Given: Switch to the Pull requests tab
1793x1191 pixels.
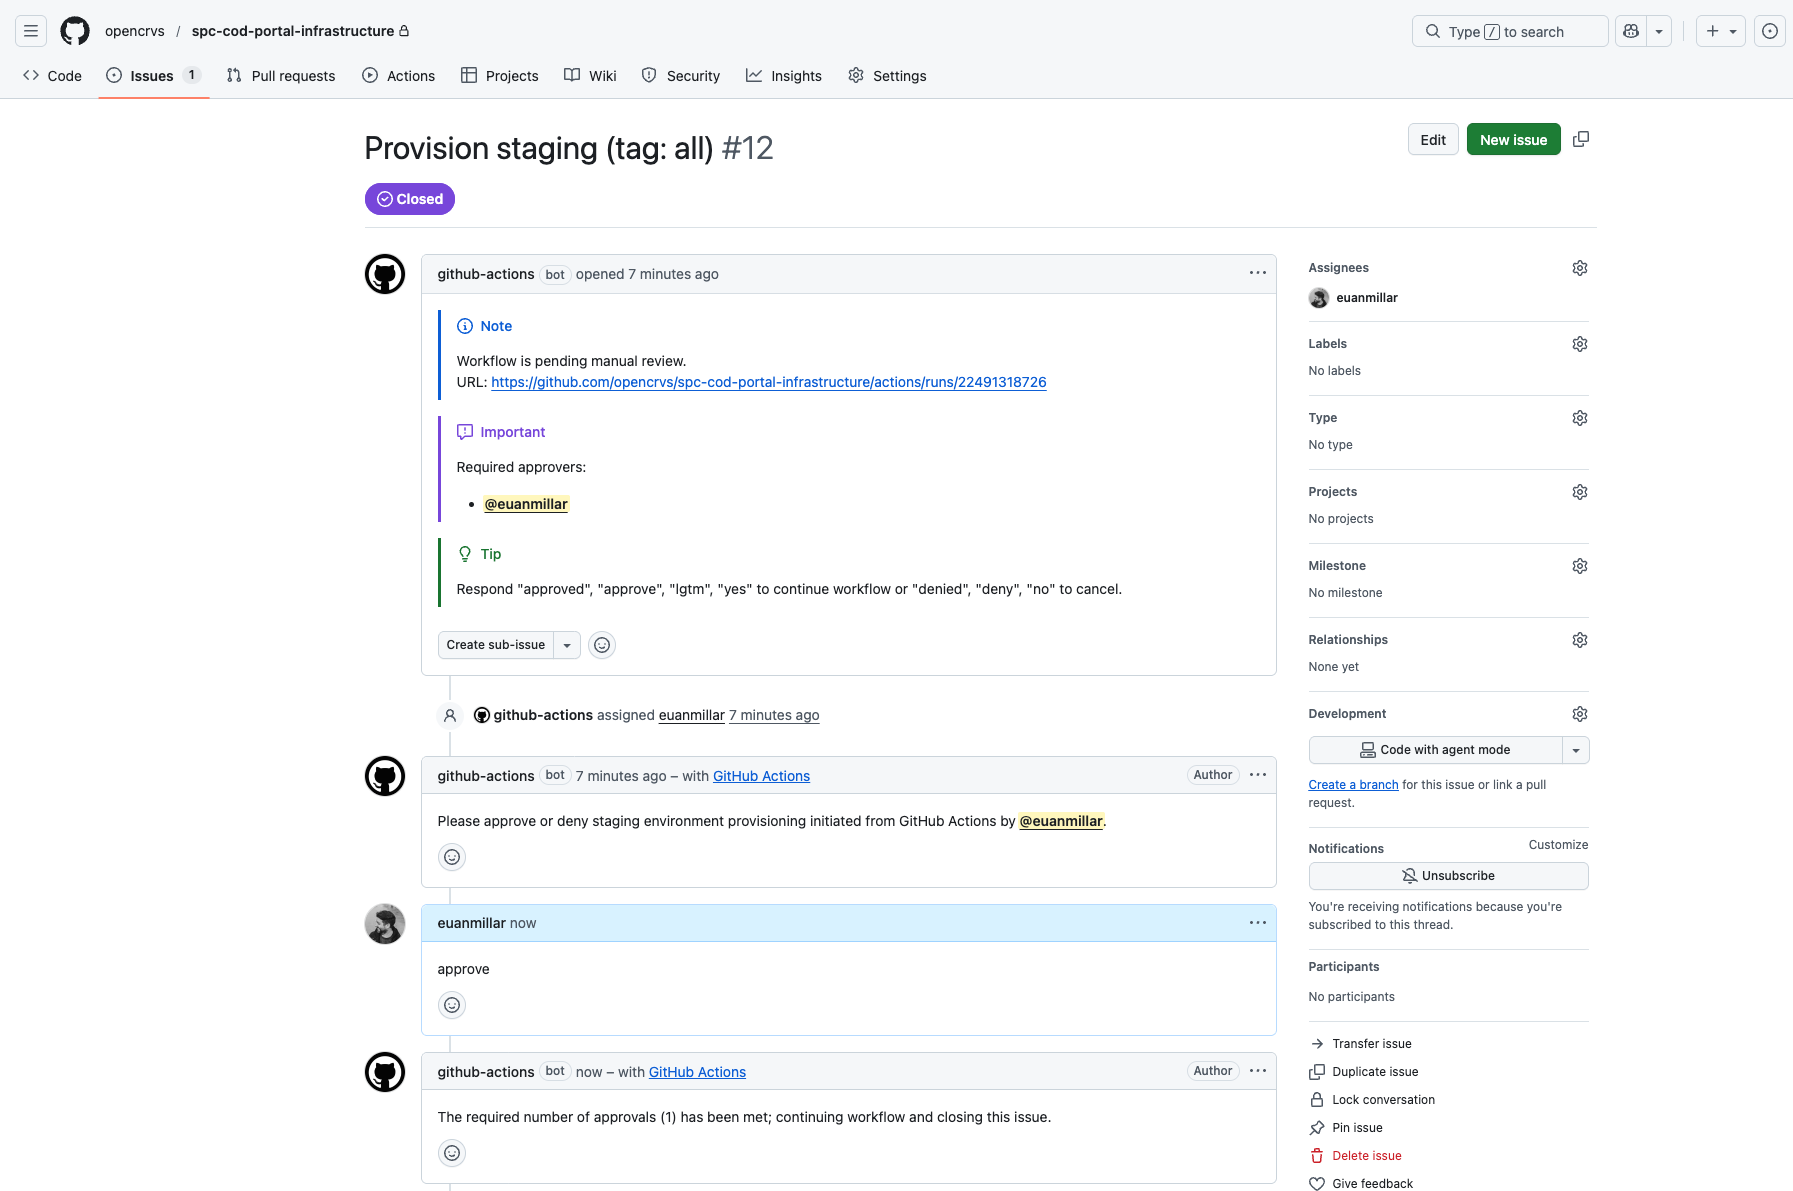Looking at the screenshot, I should coord(281,76).
